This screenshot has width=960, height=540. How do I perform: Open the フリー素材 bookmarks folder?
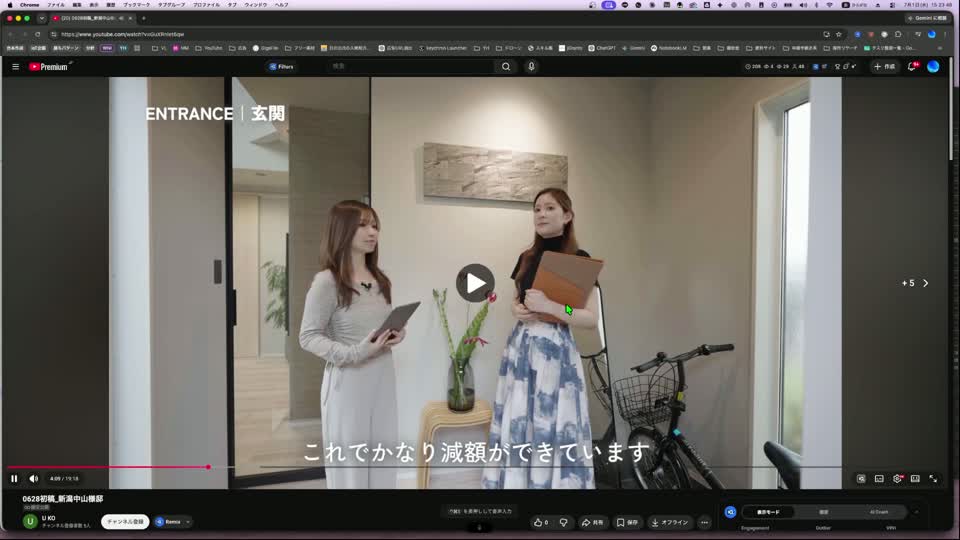300,48
